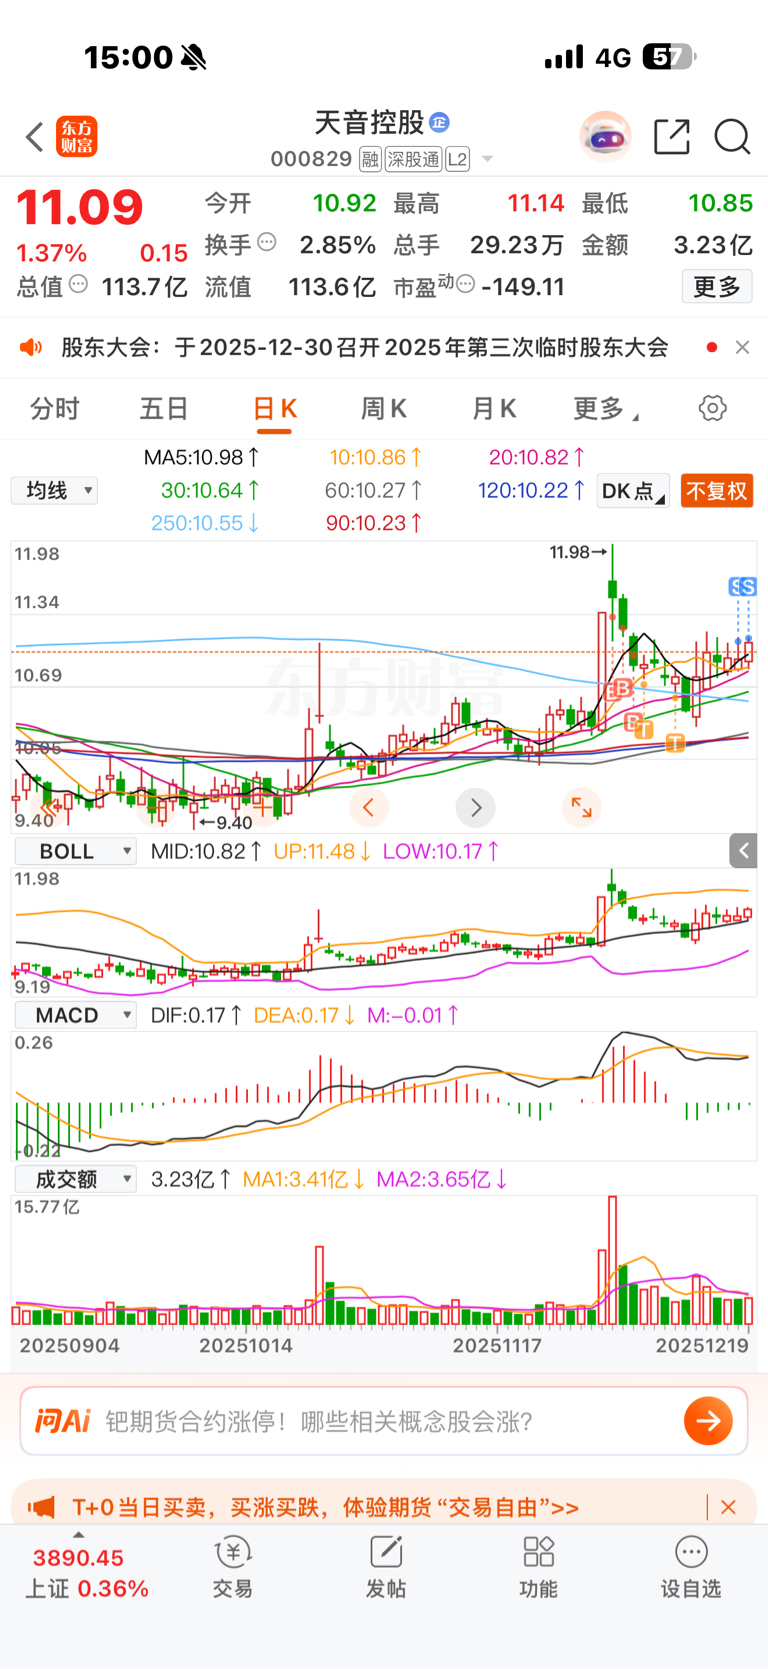Select the 日K tab

pos(274,408)
